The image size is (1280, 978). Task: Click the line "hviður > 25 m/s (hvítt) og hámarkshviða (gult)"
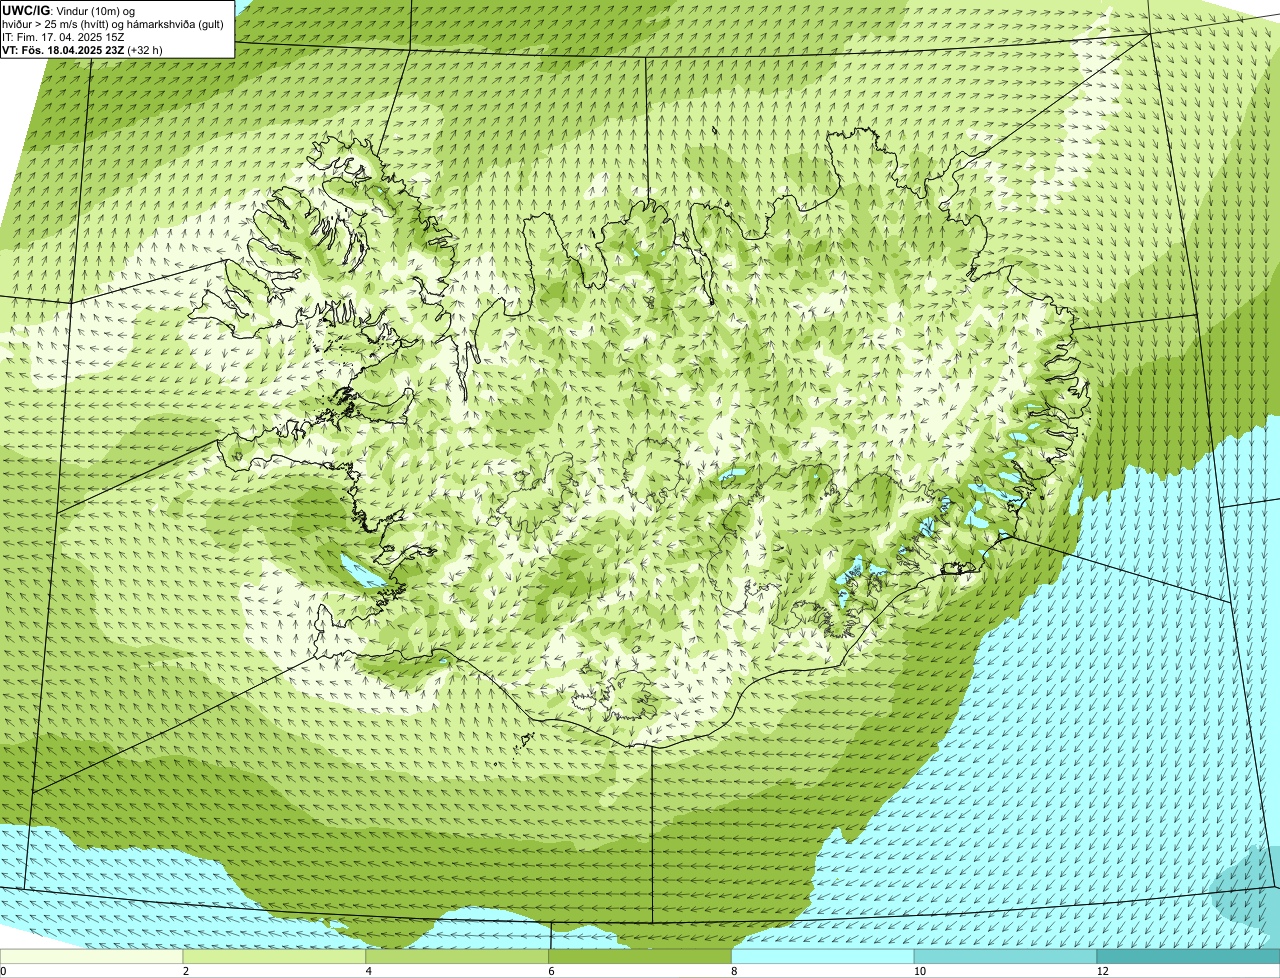click(x=113, y=23)
